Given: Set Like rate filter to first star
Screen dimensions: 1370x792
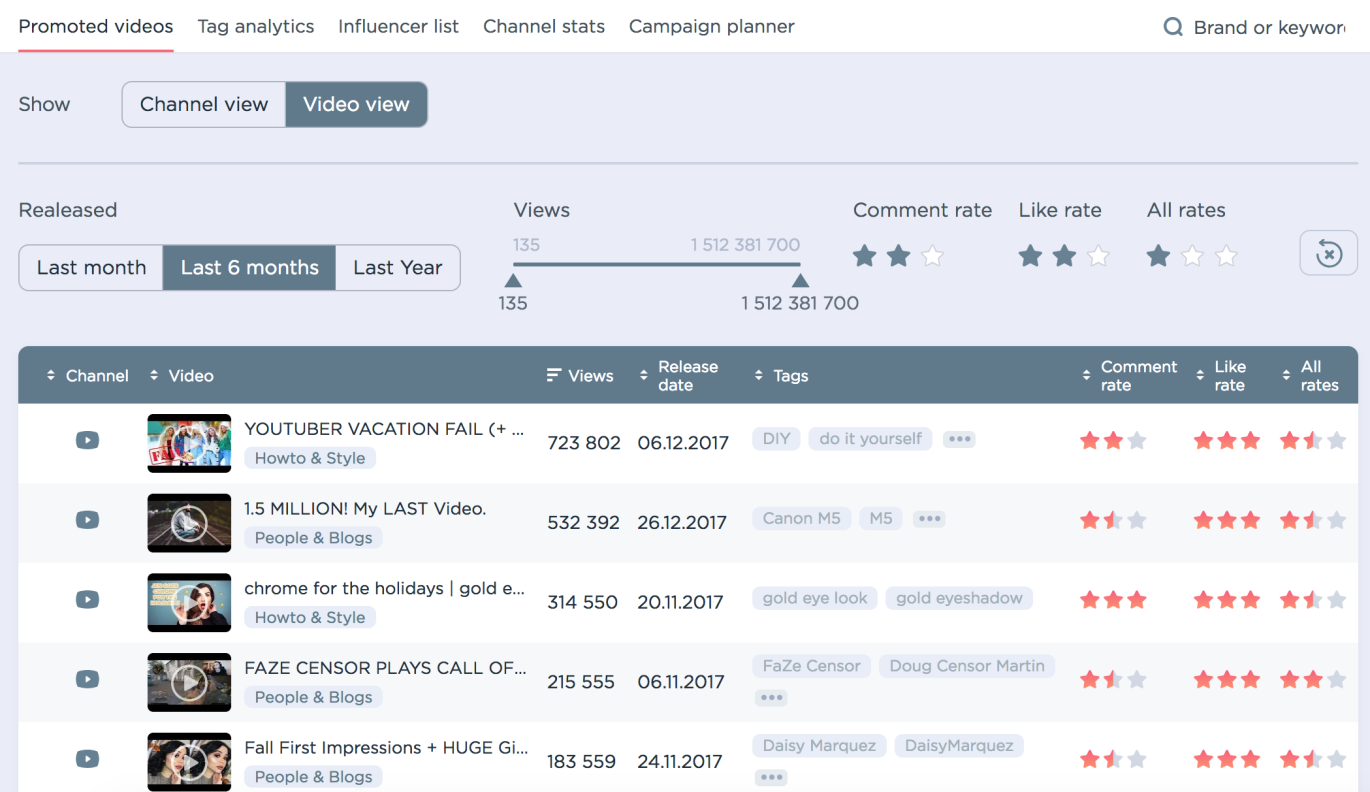Looking at the screenshot, I should click(1030, 256).
